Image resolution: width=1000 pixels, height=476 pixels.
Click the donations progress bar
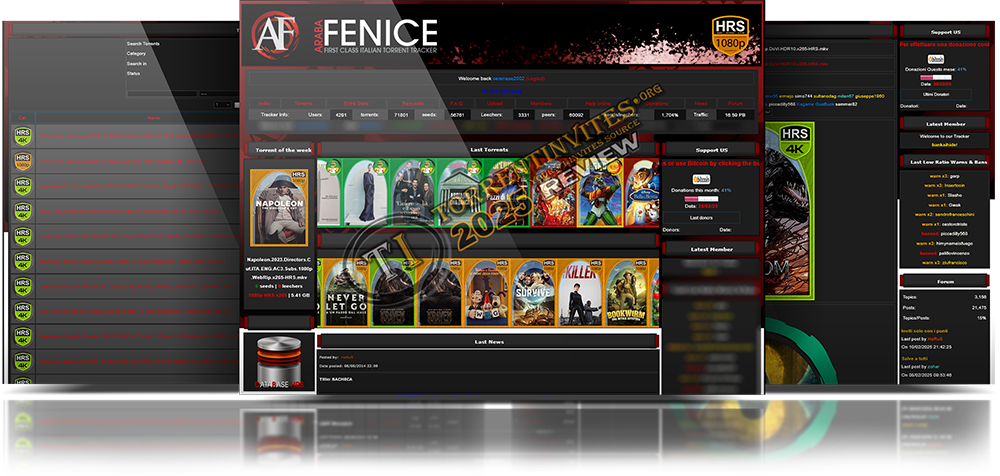tap(699, 198)
